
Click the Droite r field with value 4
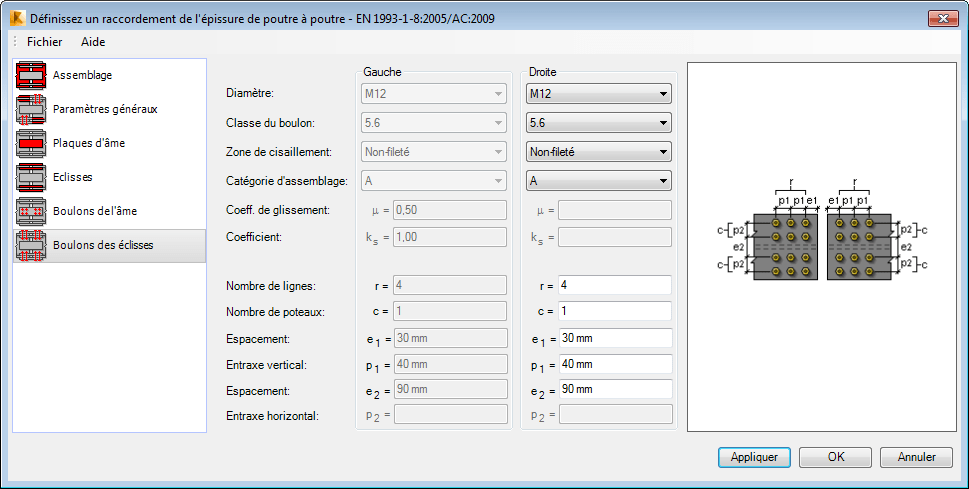pos(615,286)
